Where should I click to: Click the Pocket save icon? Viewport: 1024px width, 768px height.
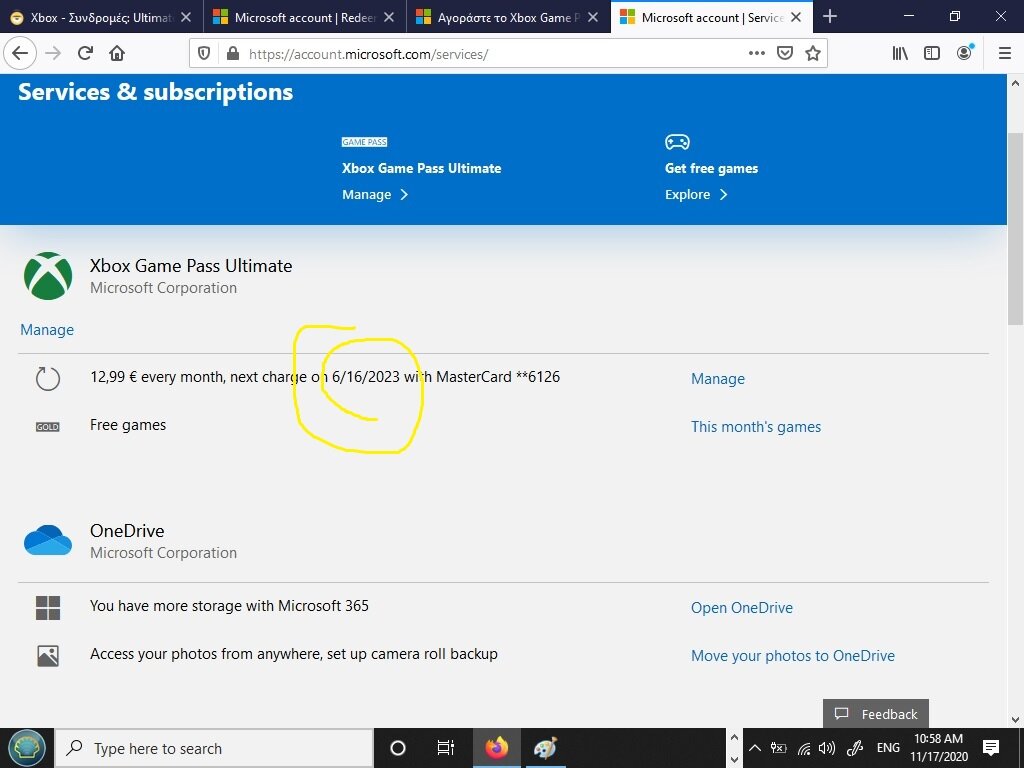(785, 54)
